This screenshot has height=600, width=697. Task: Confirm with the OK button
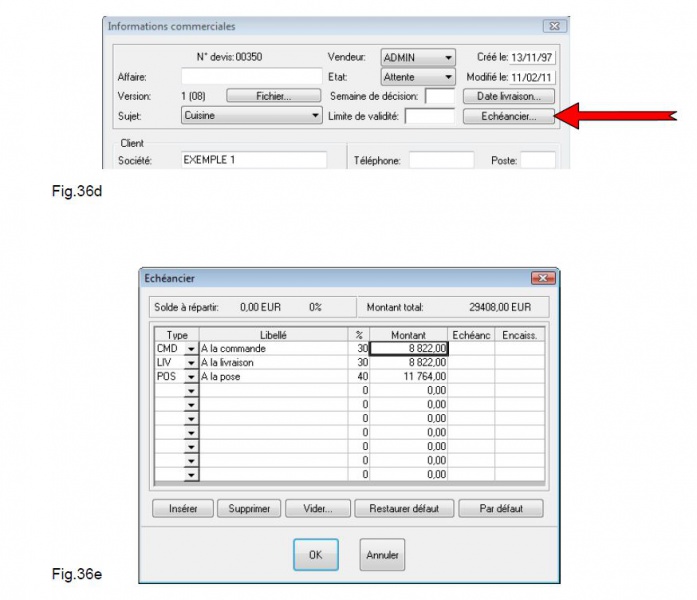point(315,555)
